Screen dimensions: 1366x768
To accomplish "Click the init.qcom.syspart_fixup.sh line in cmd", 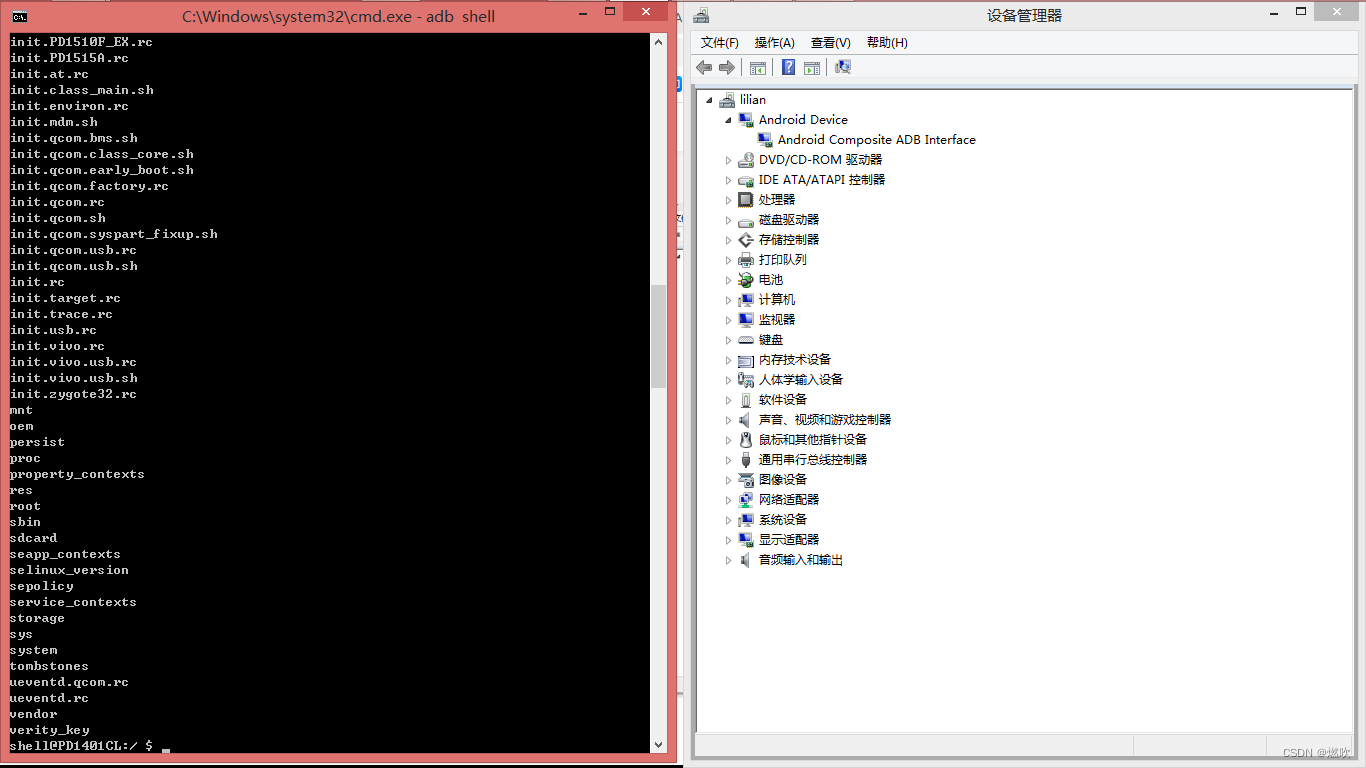I will [x=113, y=234].
